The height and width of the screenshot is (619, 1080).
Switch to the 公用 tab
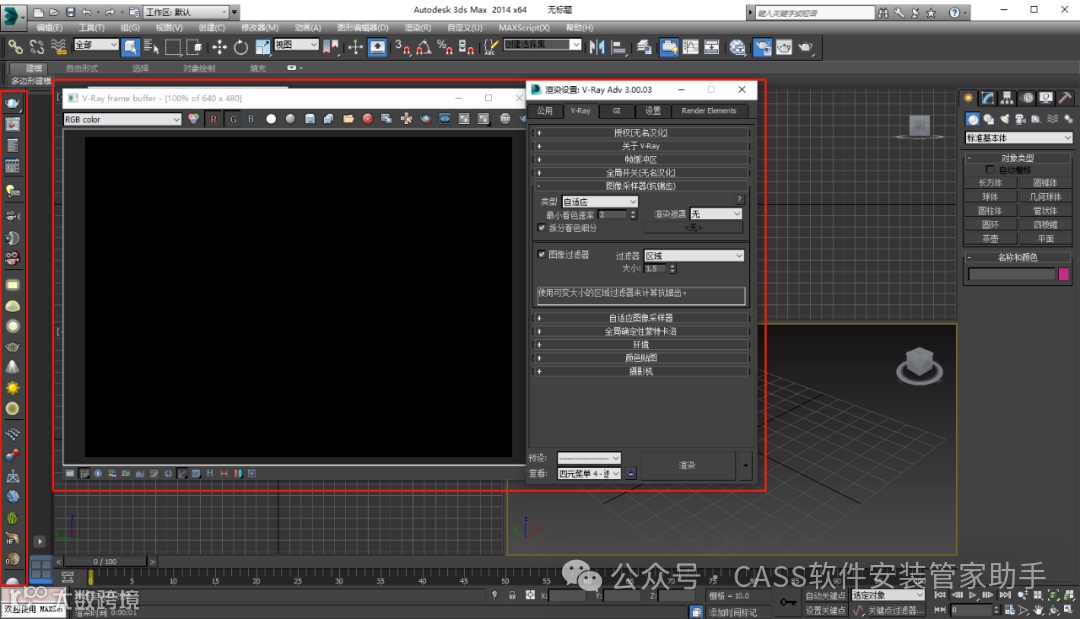pos(545,110)
